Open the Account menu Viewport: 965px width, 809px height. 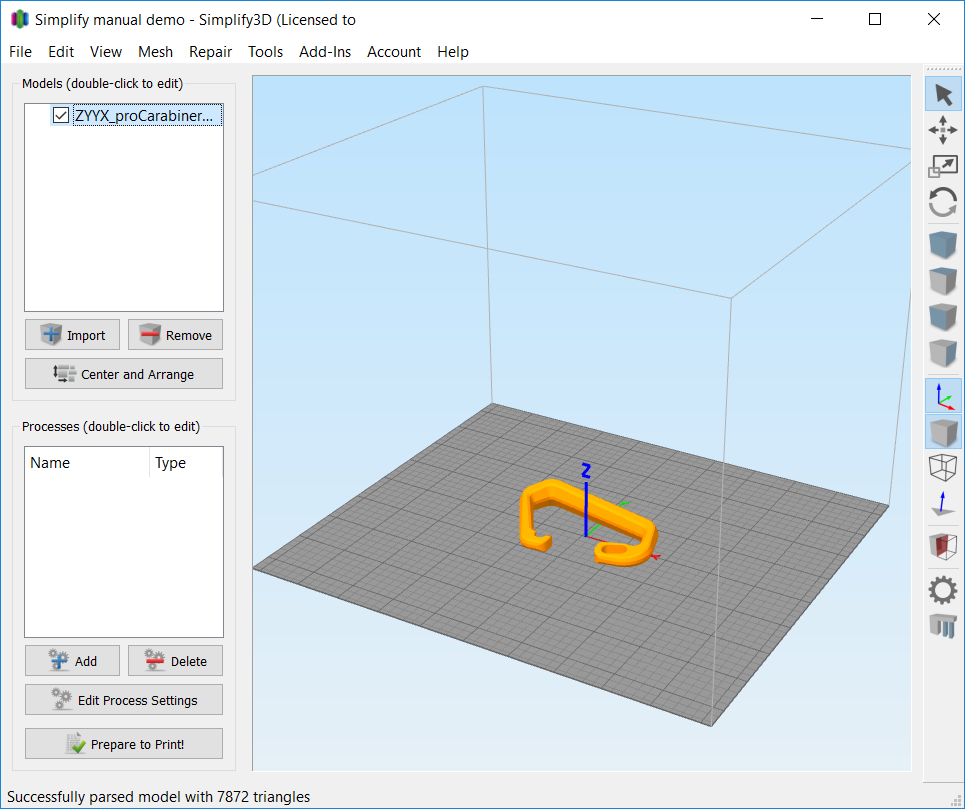click(394, 52)
